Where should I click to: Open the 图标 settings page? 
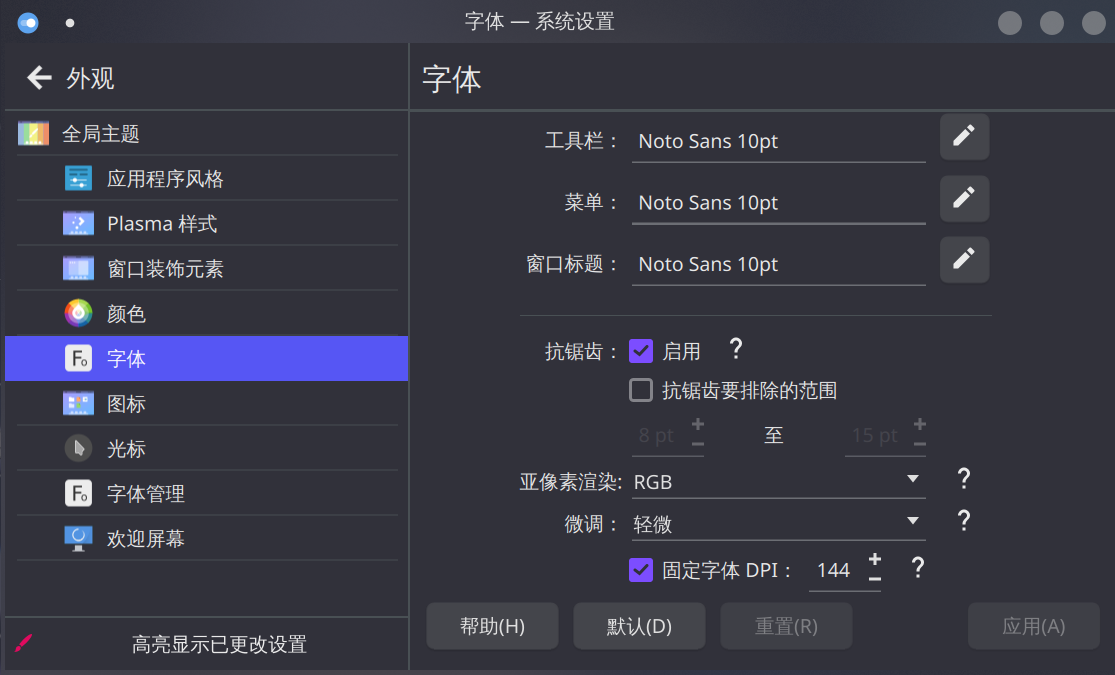coord(126,404)
